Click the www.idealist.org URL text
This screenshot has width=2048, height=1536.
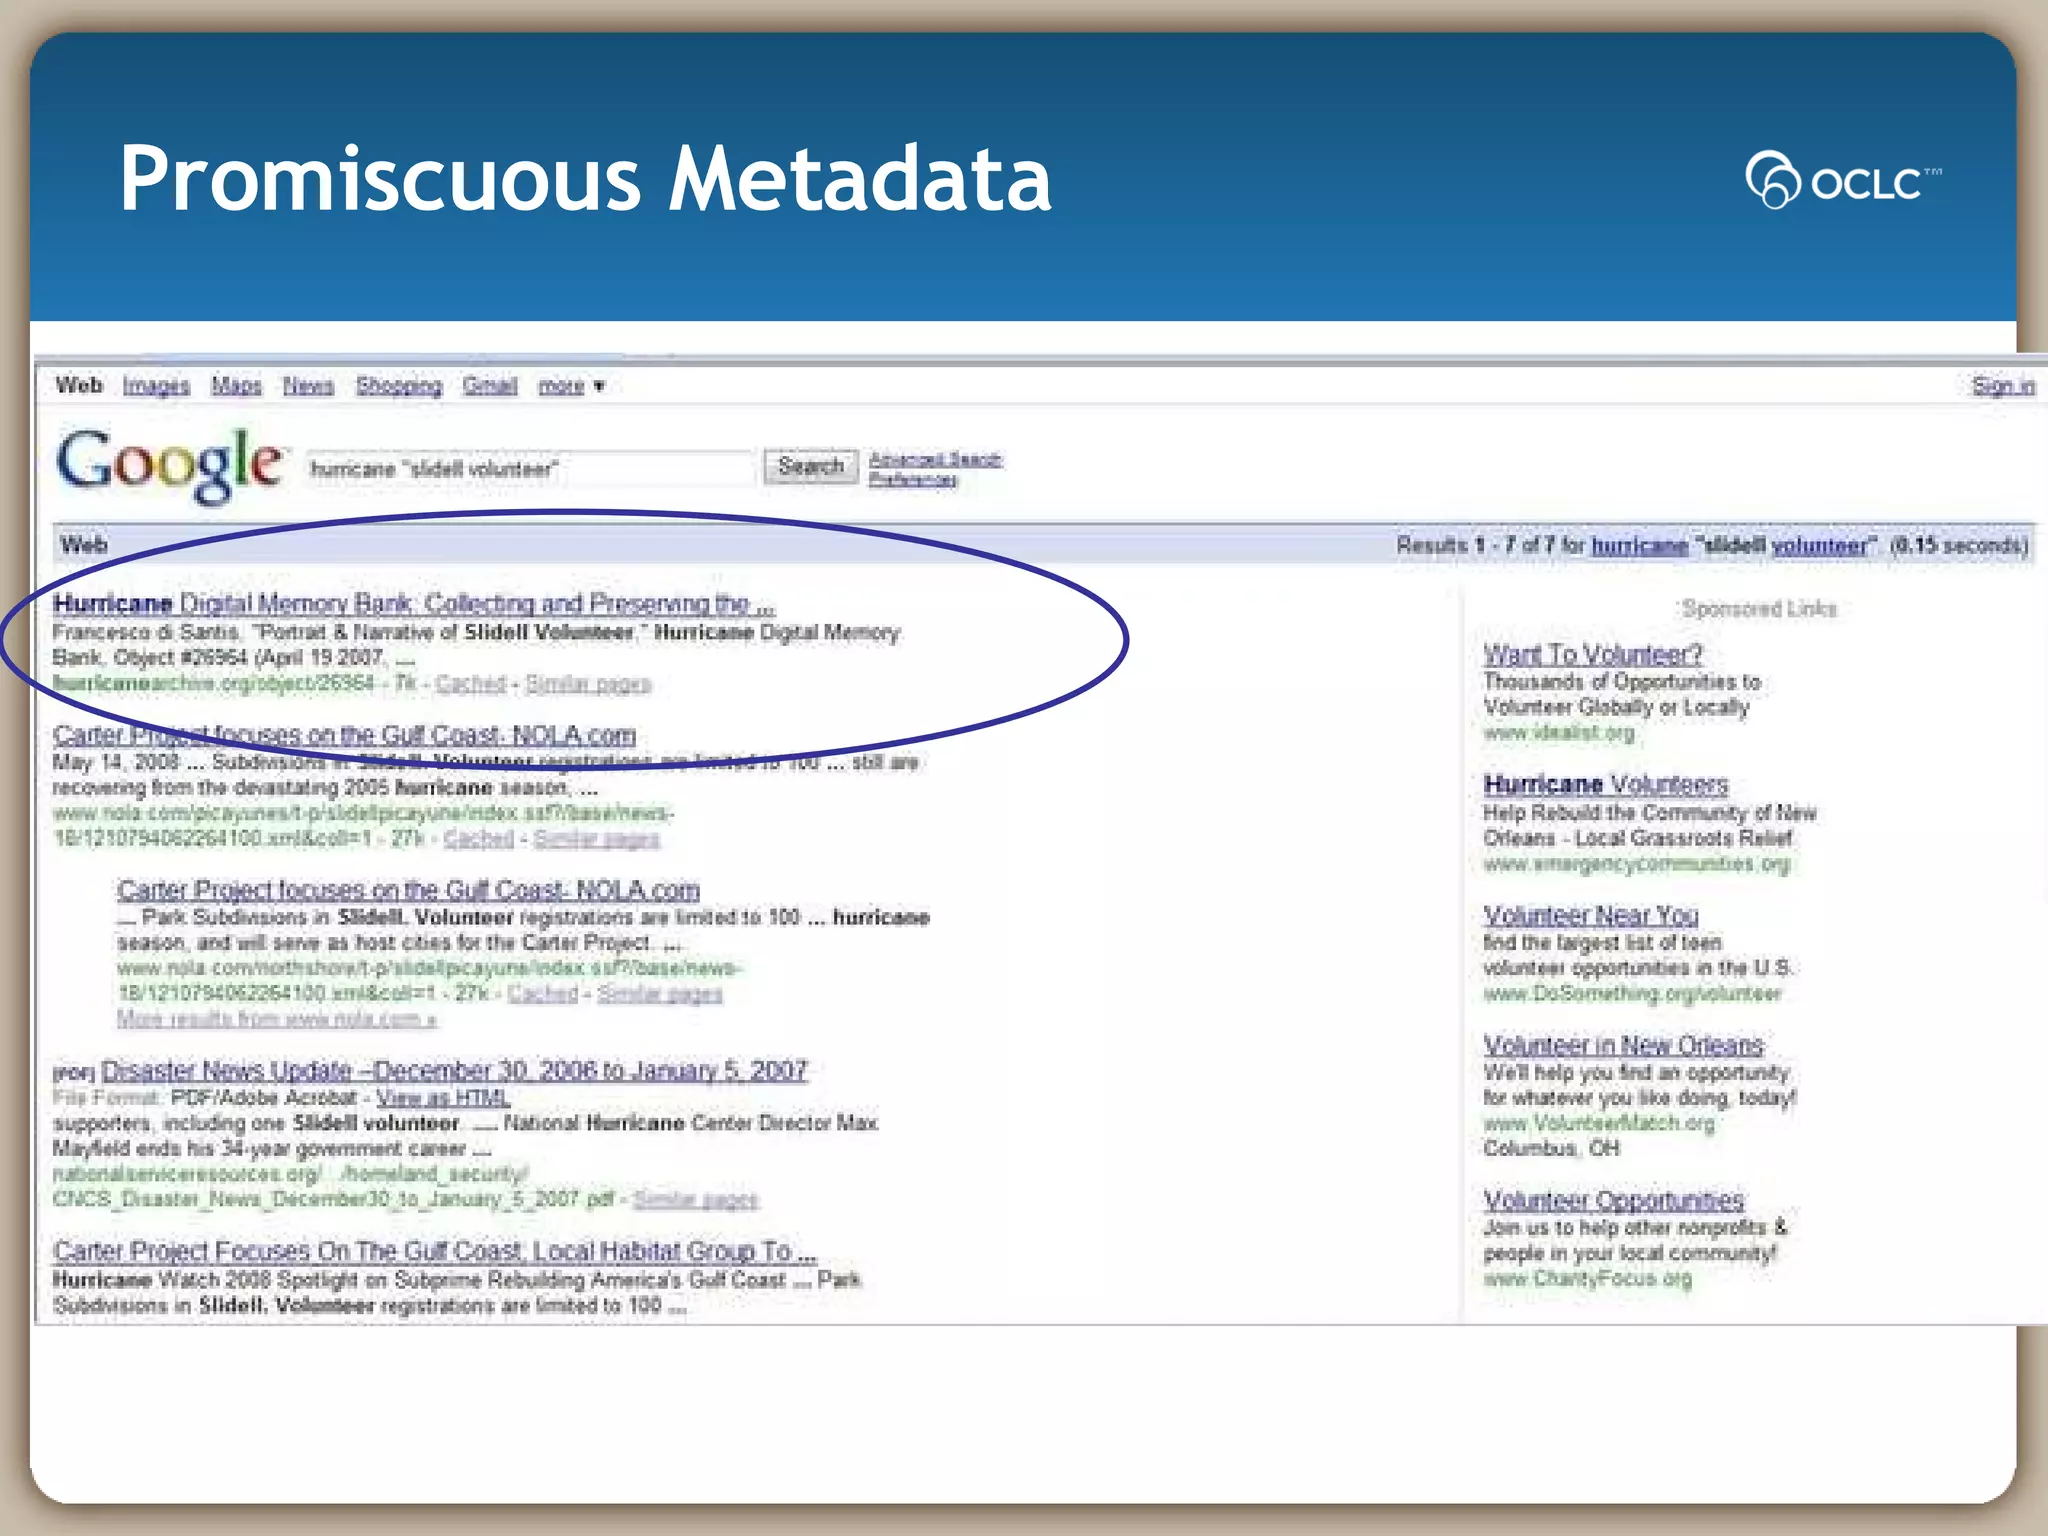coord(1558,733)
